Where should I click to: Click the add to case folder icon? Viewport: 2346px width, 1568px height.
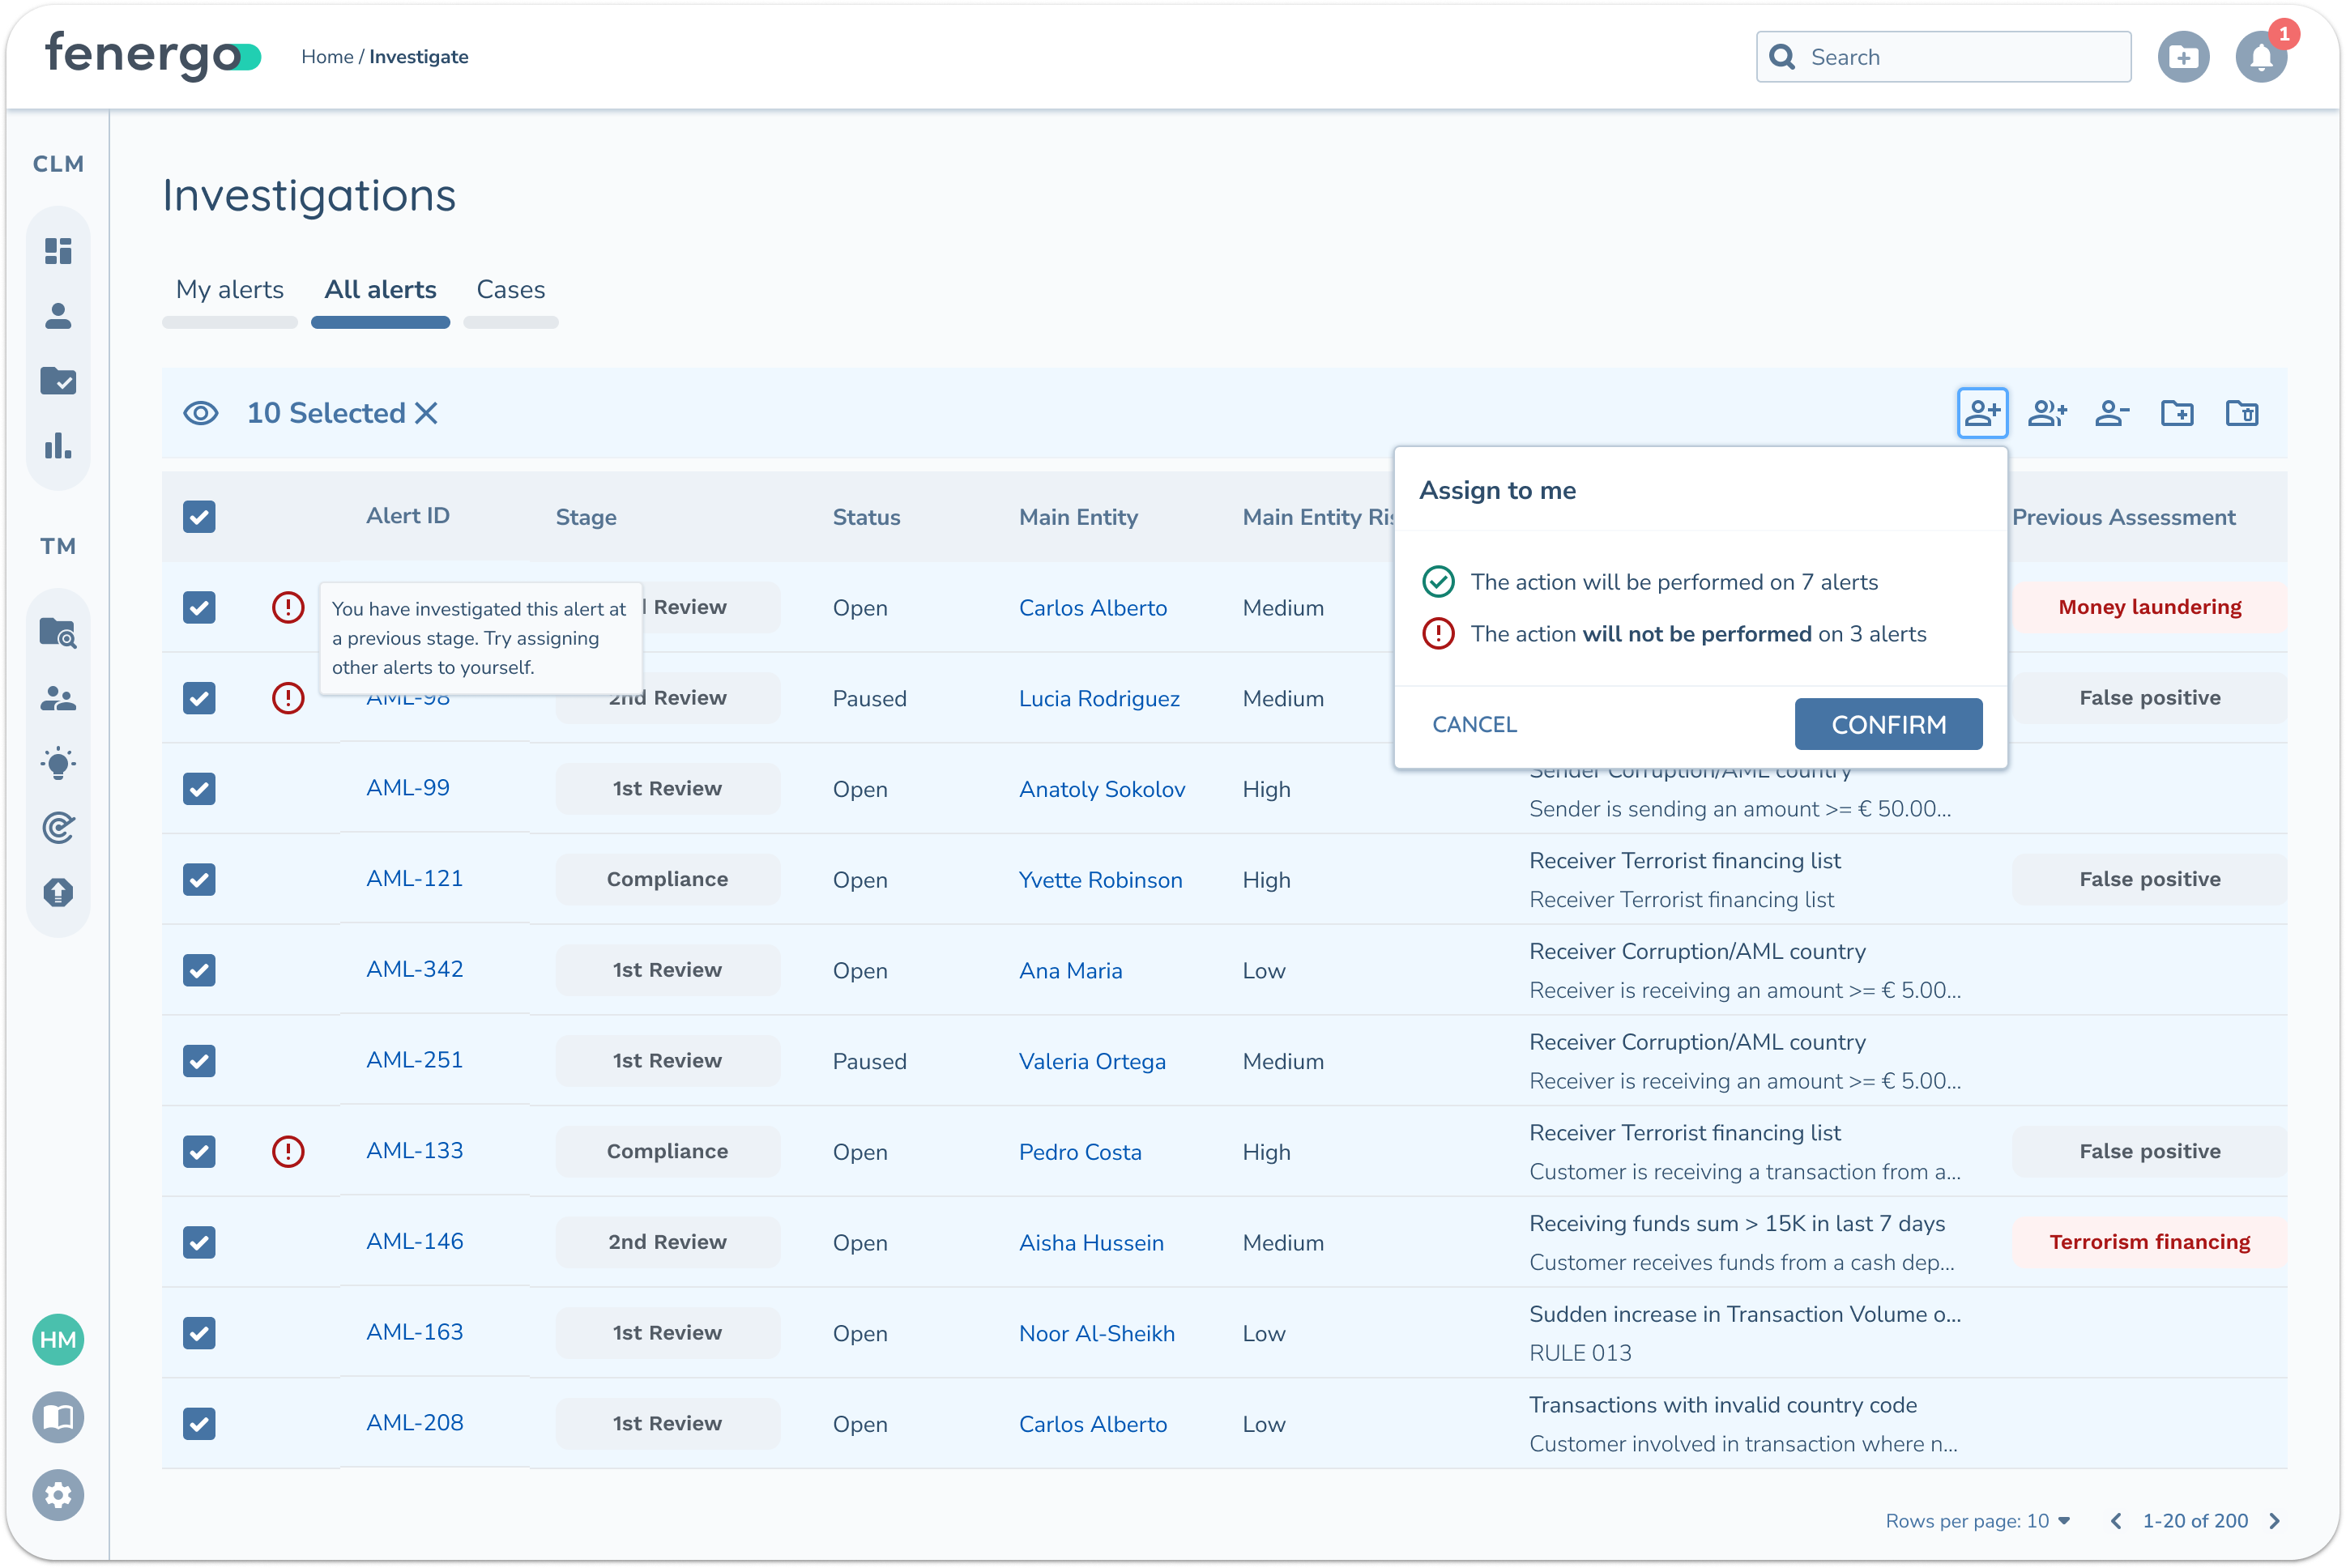(2177, 413)
